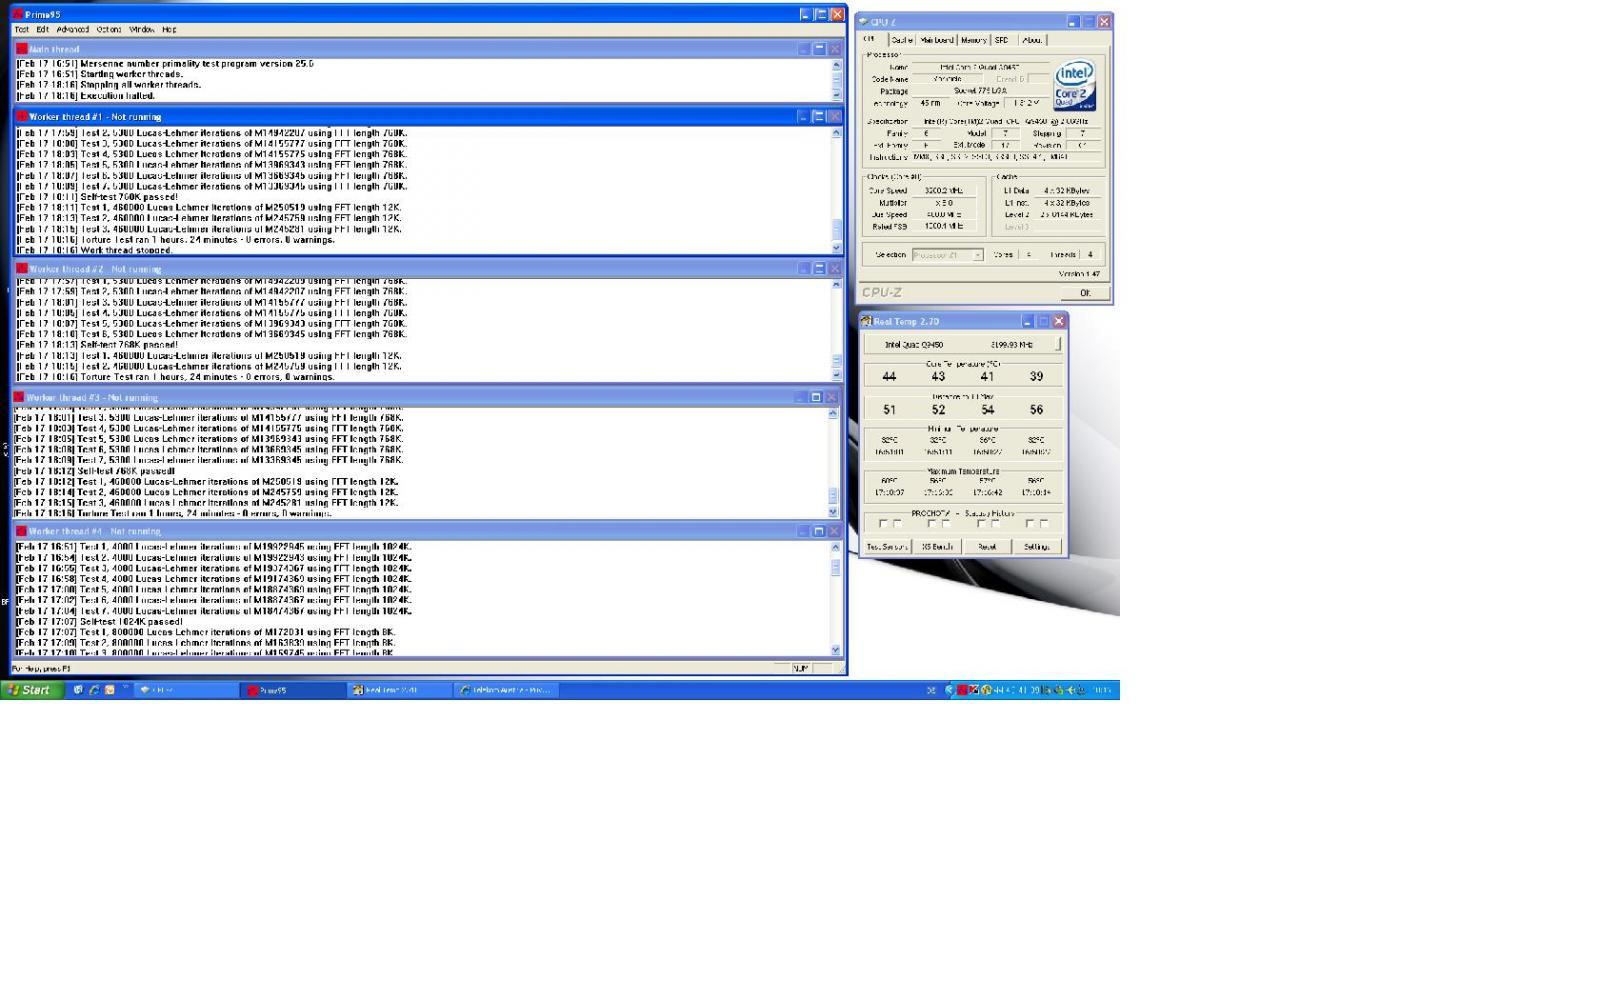Toggle first PROCHOT checkbox for core 3
This screenshot has width=1600, height=1000.
pyautogui.click(x=981, y=524)
